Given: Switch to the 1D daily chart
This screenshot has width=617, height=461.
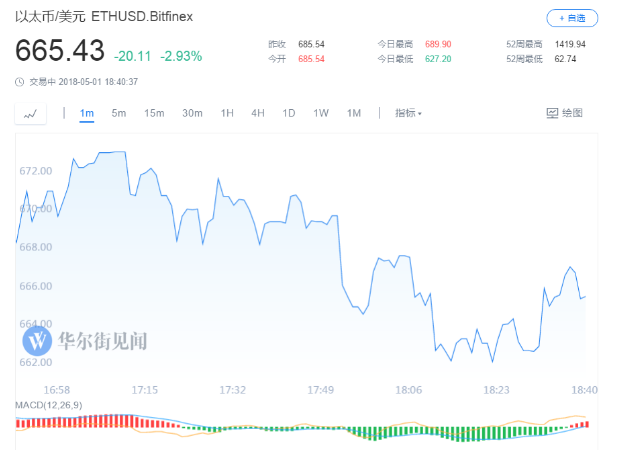Looking at the screenshot, I should (289, 113).
